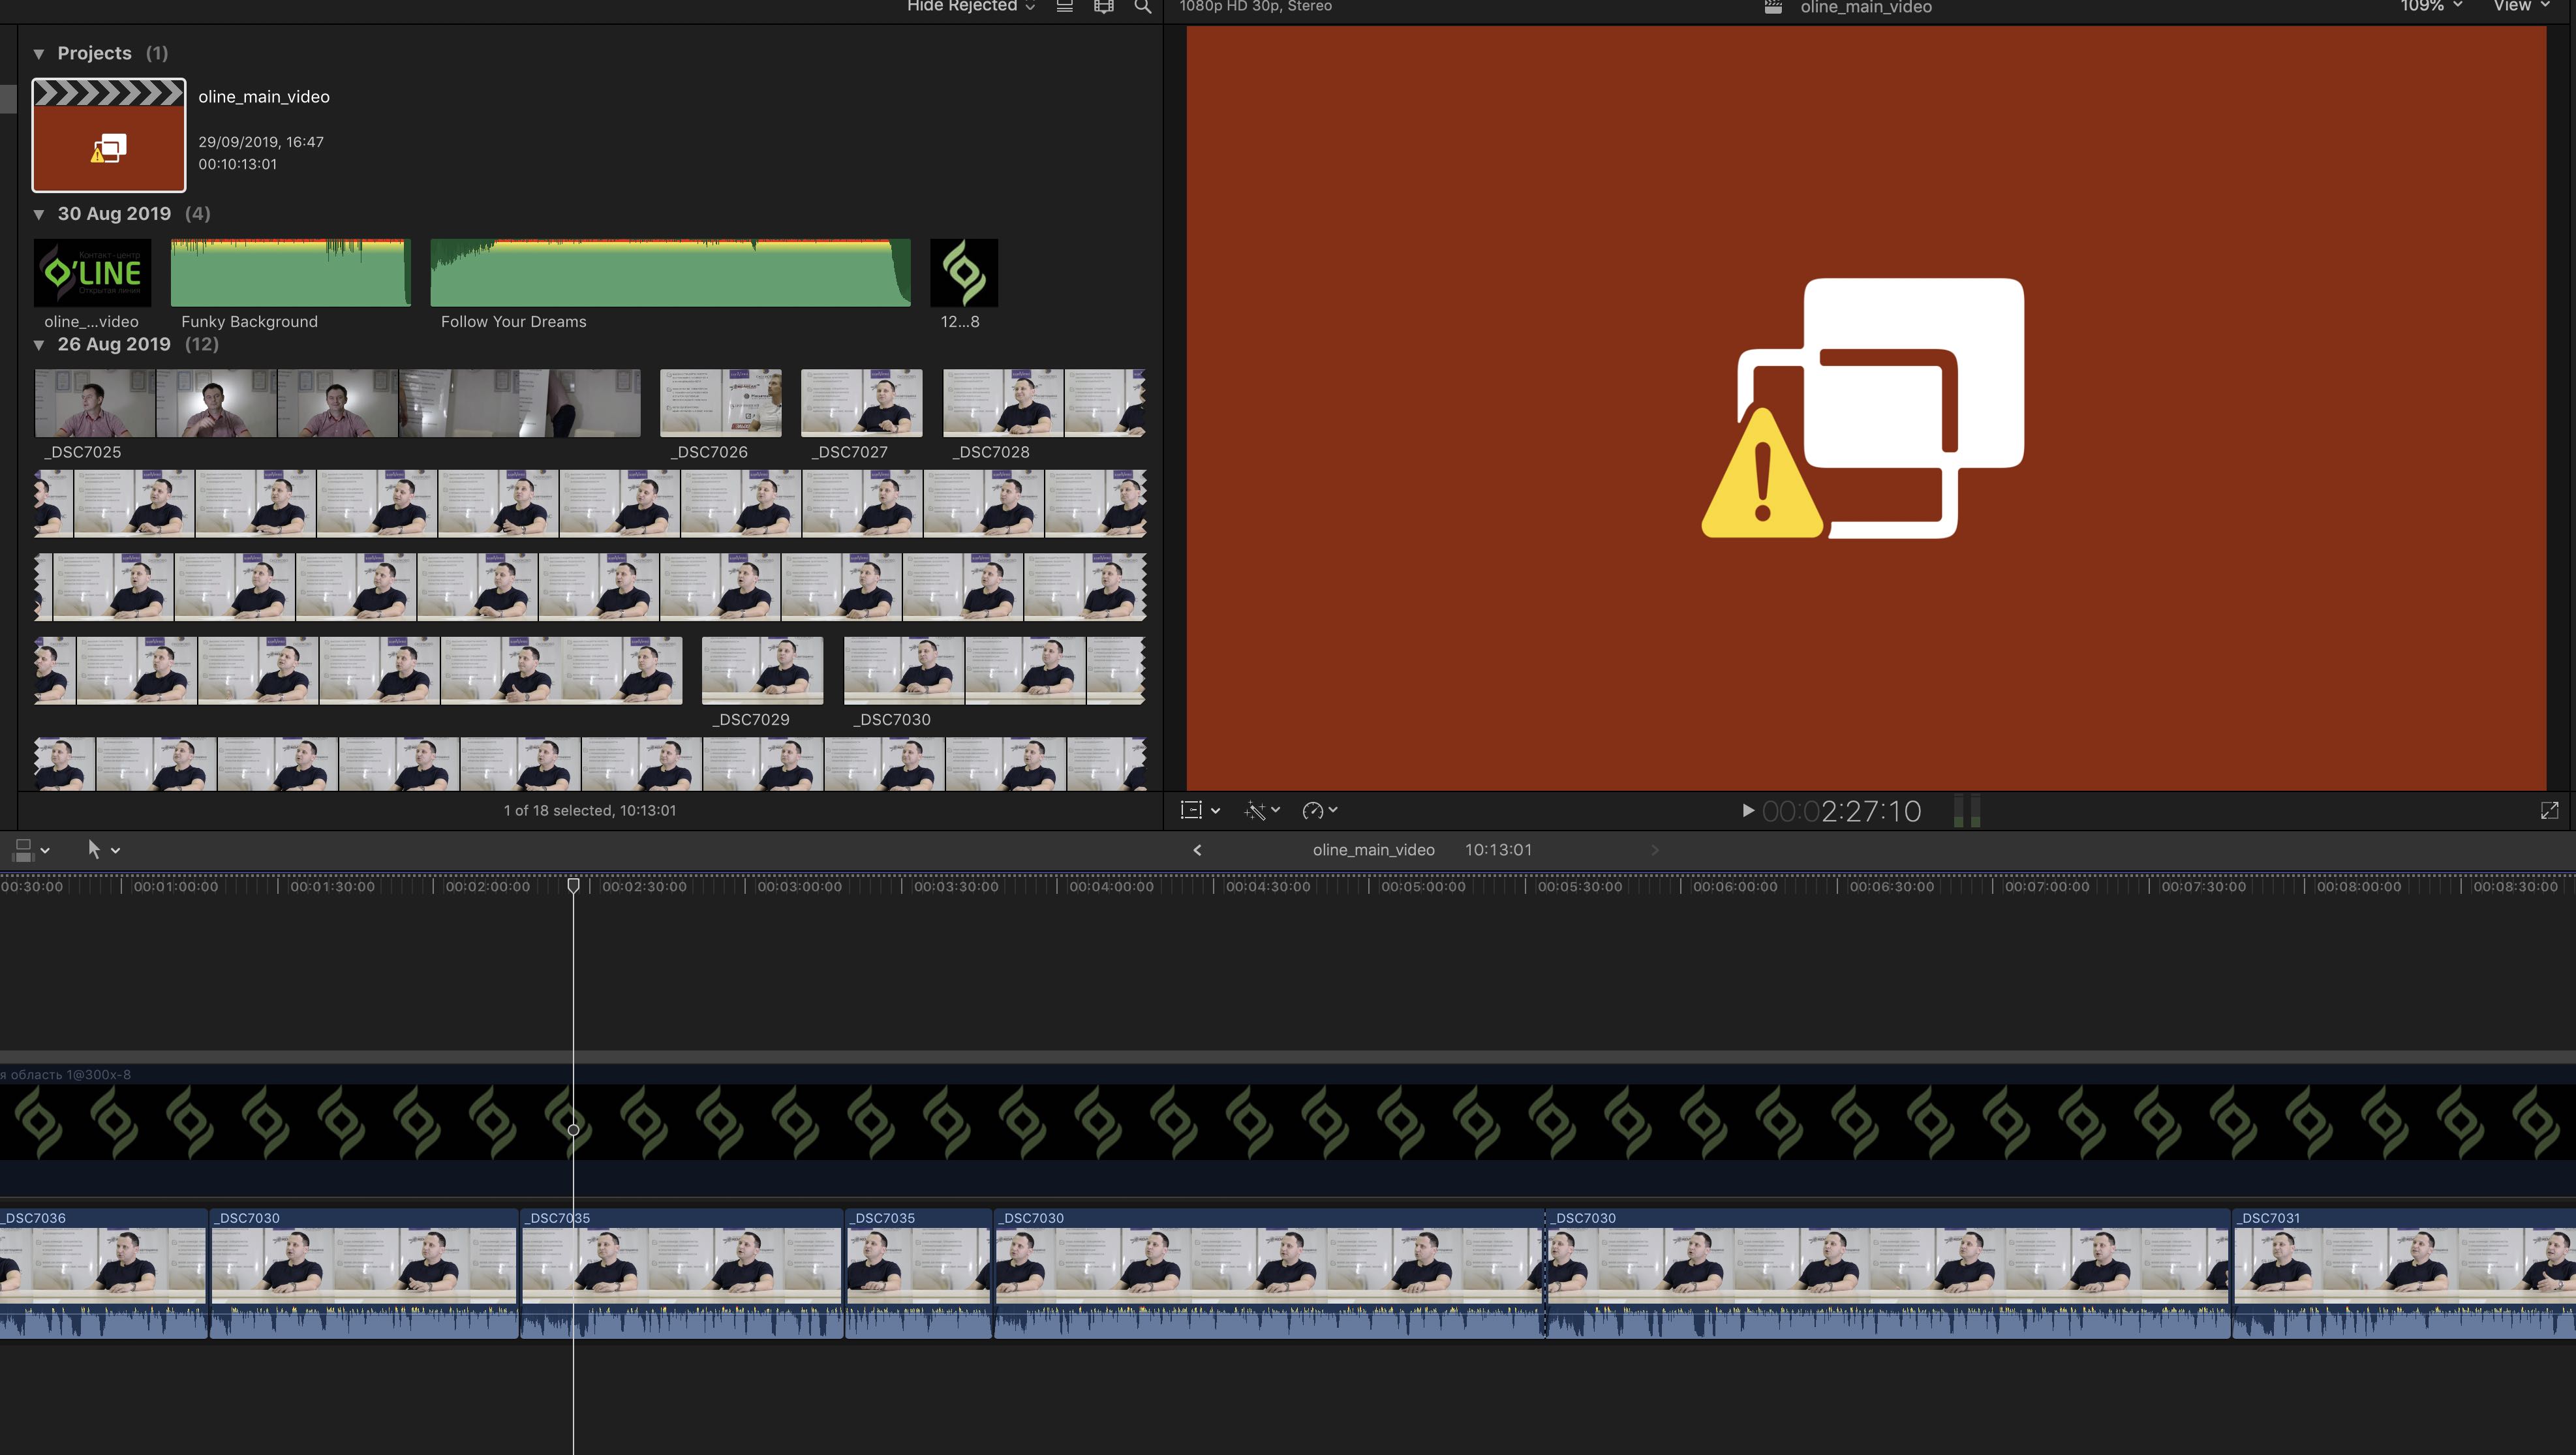Select the Follow Your Dreams audio clip
This screenshot has width=2576, height=1455.
coord(670,272)
